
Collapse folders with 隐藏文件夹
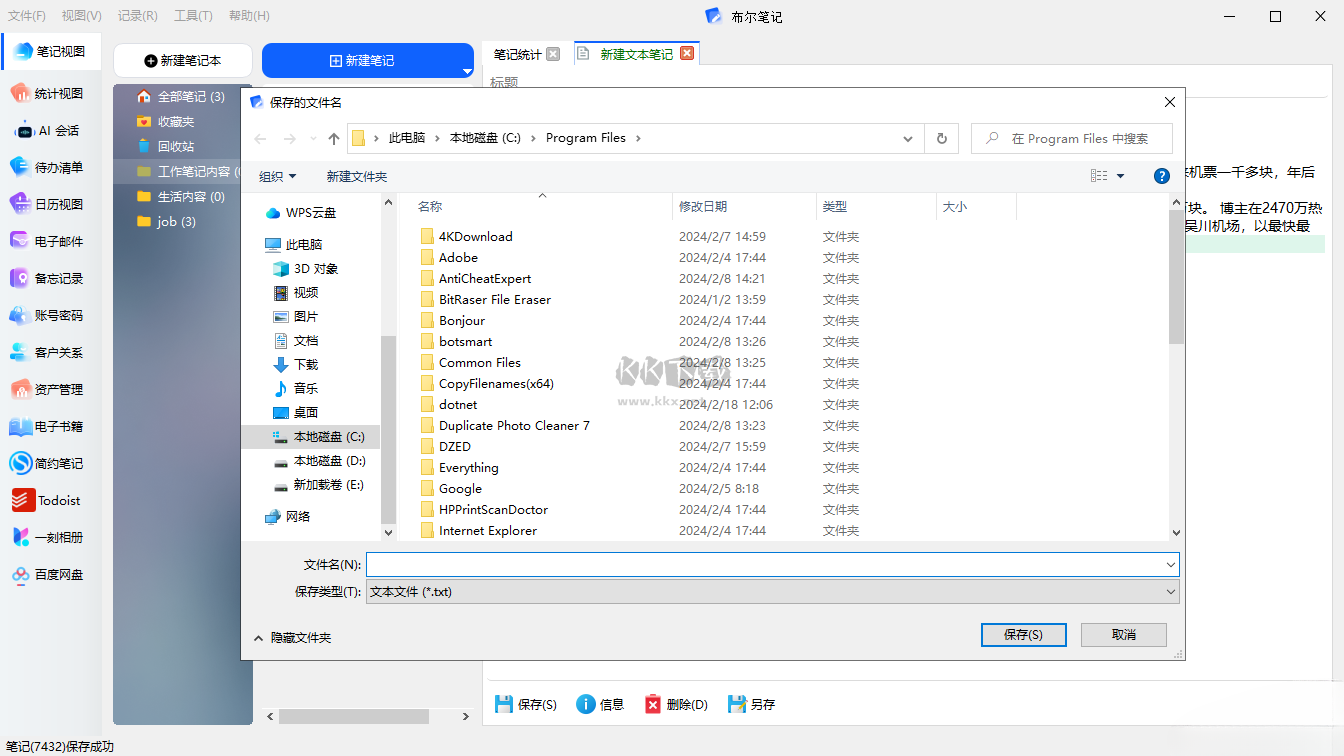292,638
